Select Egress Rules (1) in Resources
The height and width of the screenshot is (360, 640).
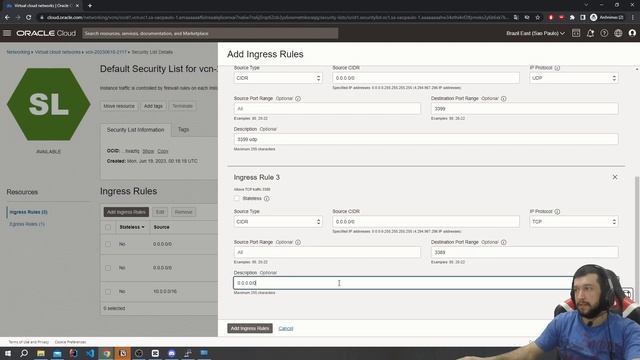point(27,224)
